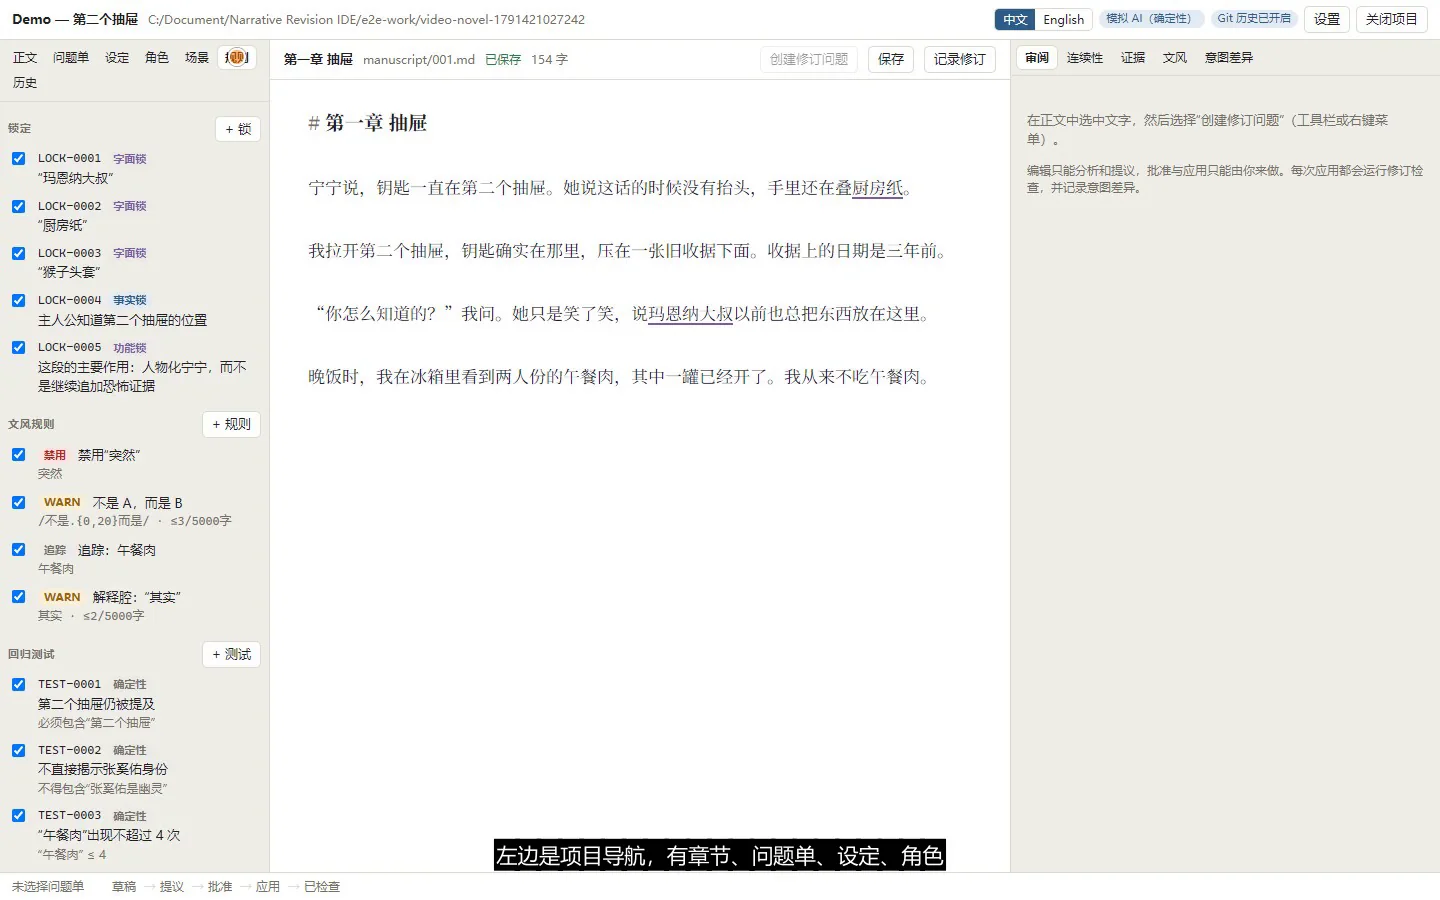Open 设置 in the top bar

click(1327, 19)
